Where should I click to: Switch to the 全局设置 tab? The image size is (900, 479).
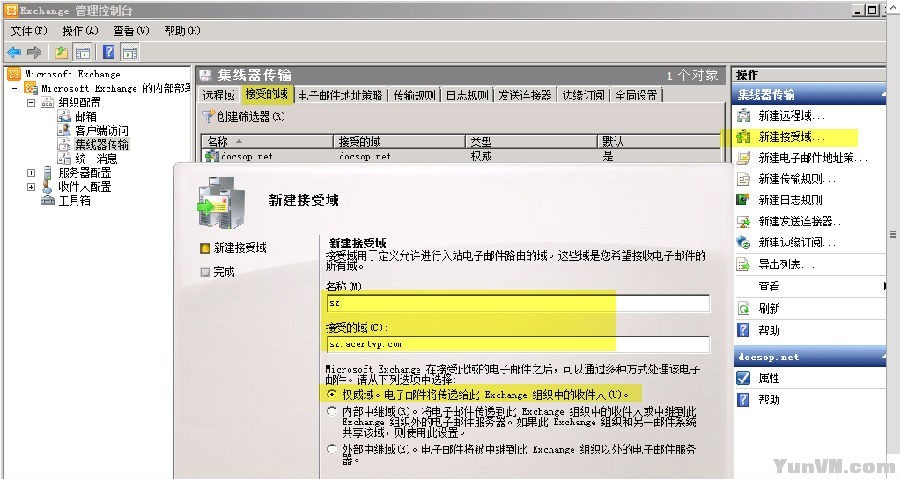(637, 95)
